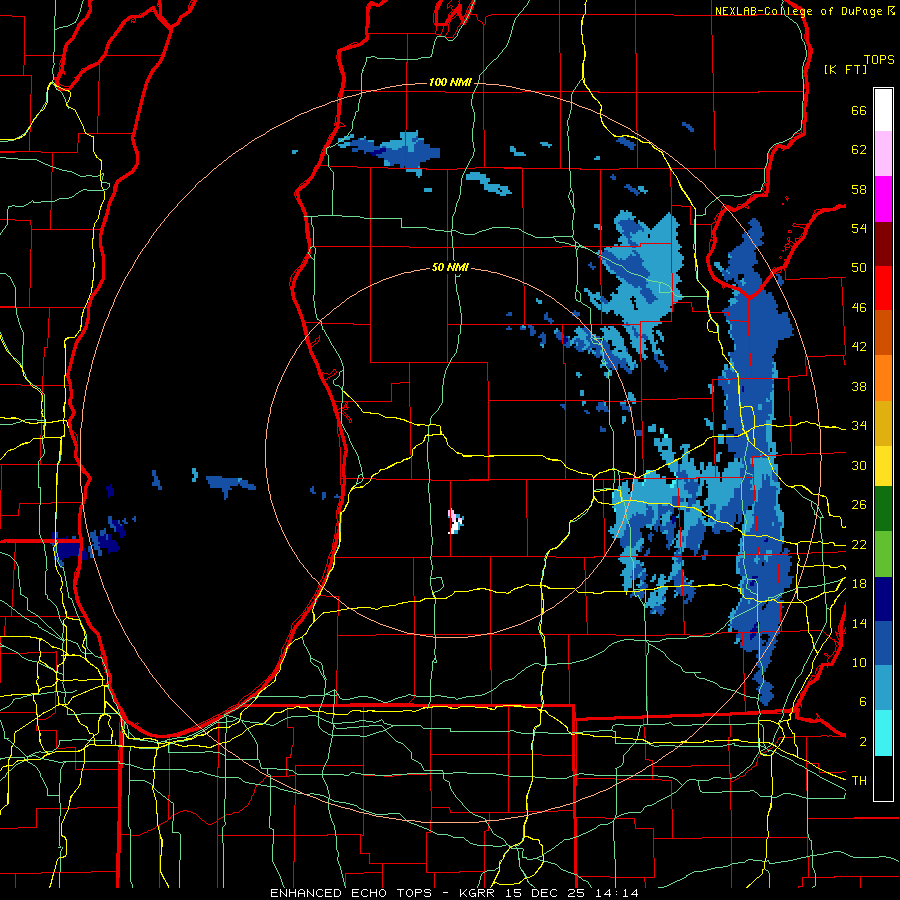Click the "[K FT]" units label
Screen dimensions: 900x900
coord(845,69)
